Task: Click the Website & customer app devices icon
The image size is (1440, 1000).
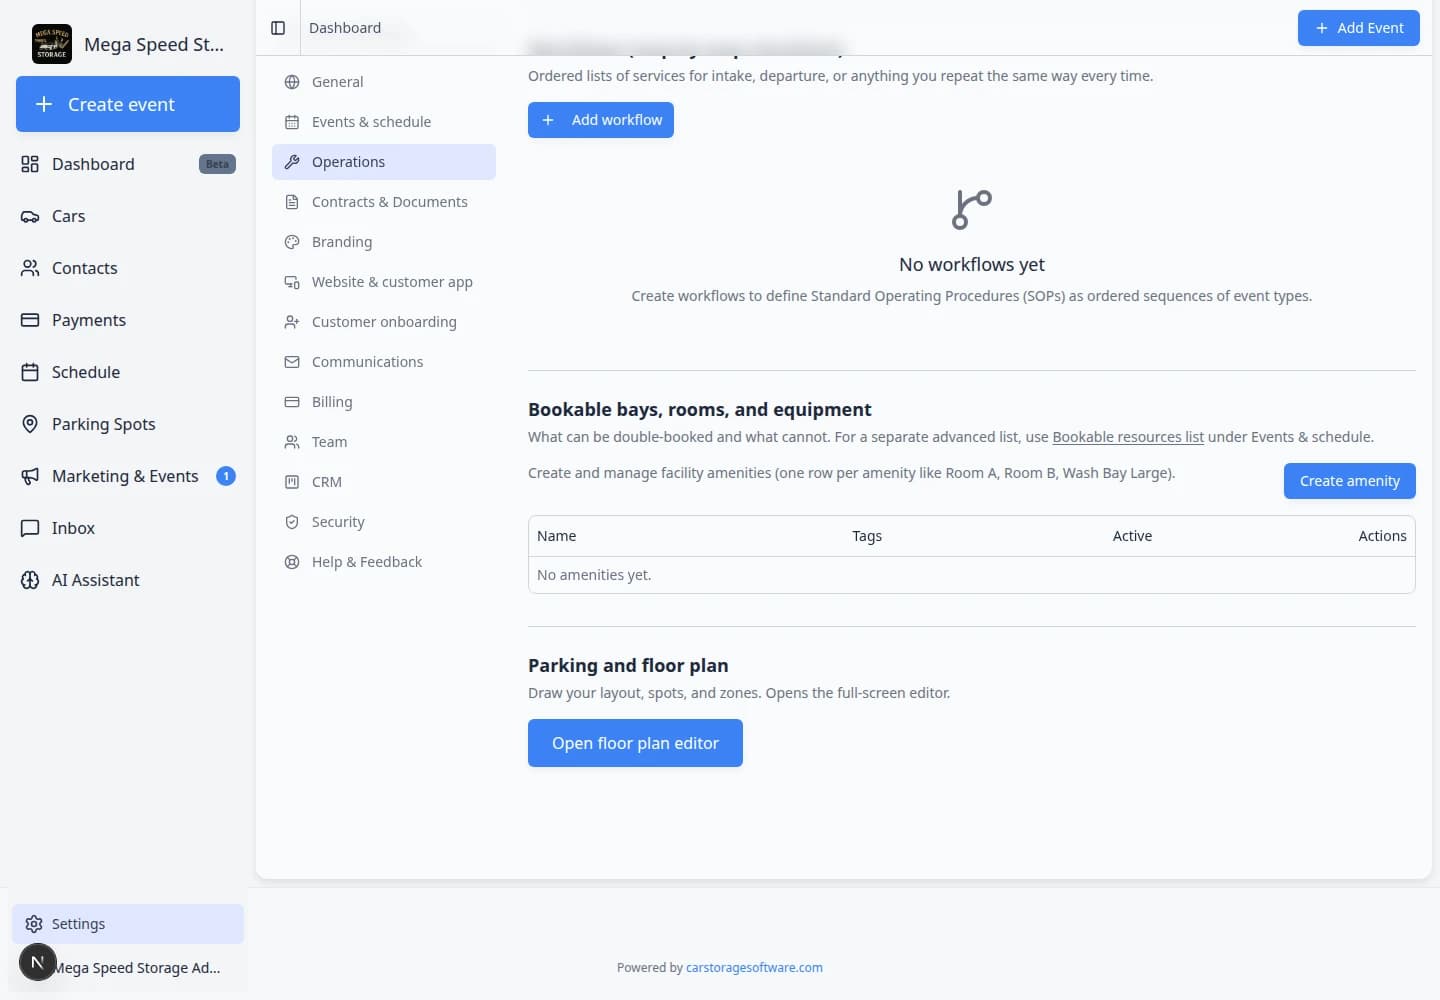Action: (x=292, y=282)
